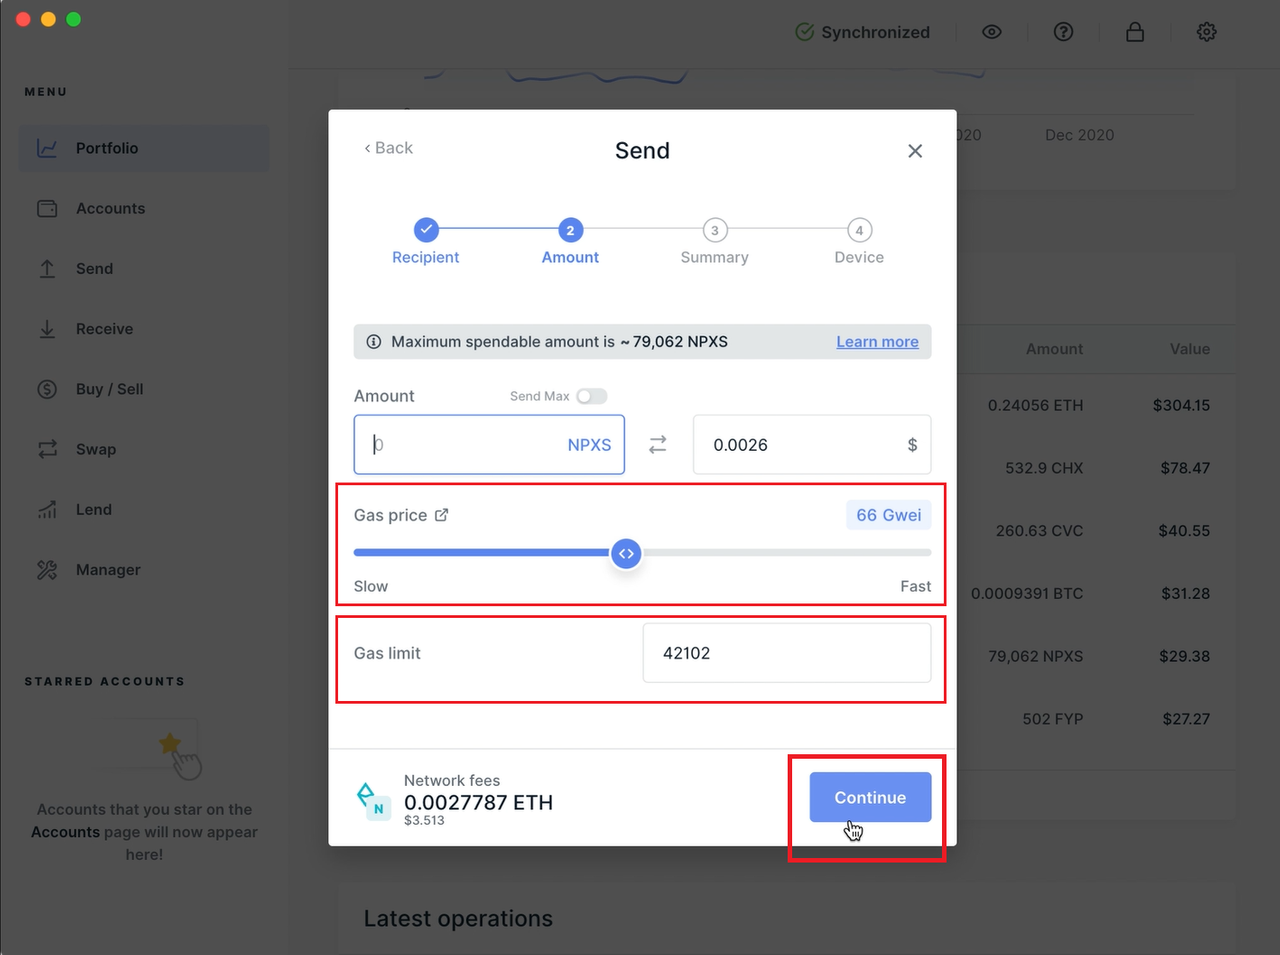Click the Device step 4 circle

point(859,230)
